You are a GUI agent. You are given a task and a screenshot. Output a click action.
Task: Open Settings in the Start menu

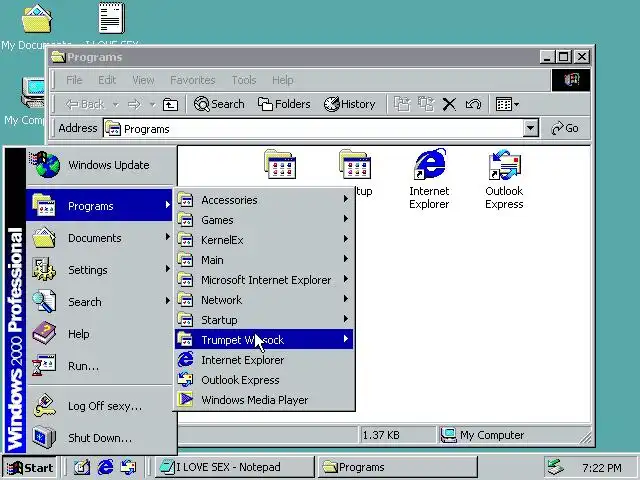coord(99,270)
